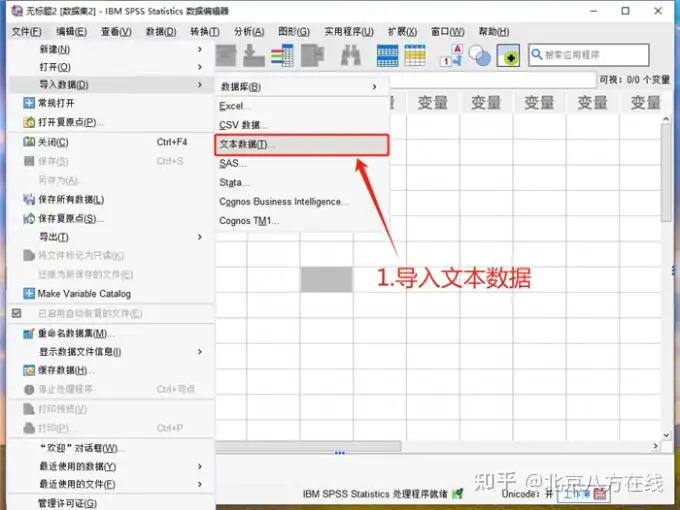The image size is (680, 510).
Task: Expand the 打开(O) submenu arrow
Action: point(199,67)
